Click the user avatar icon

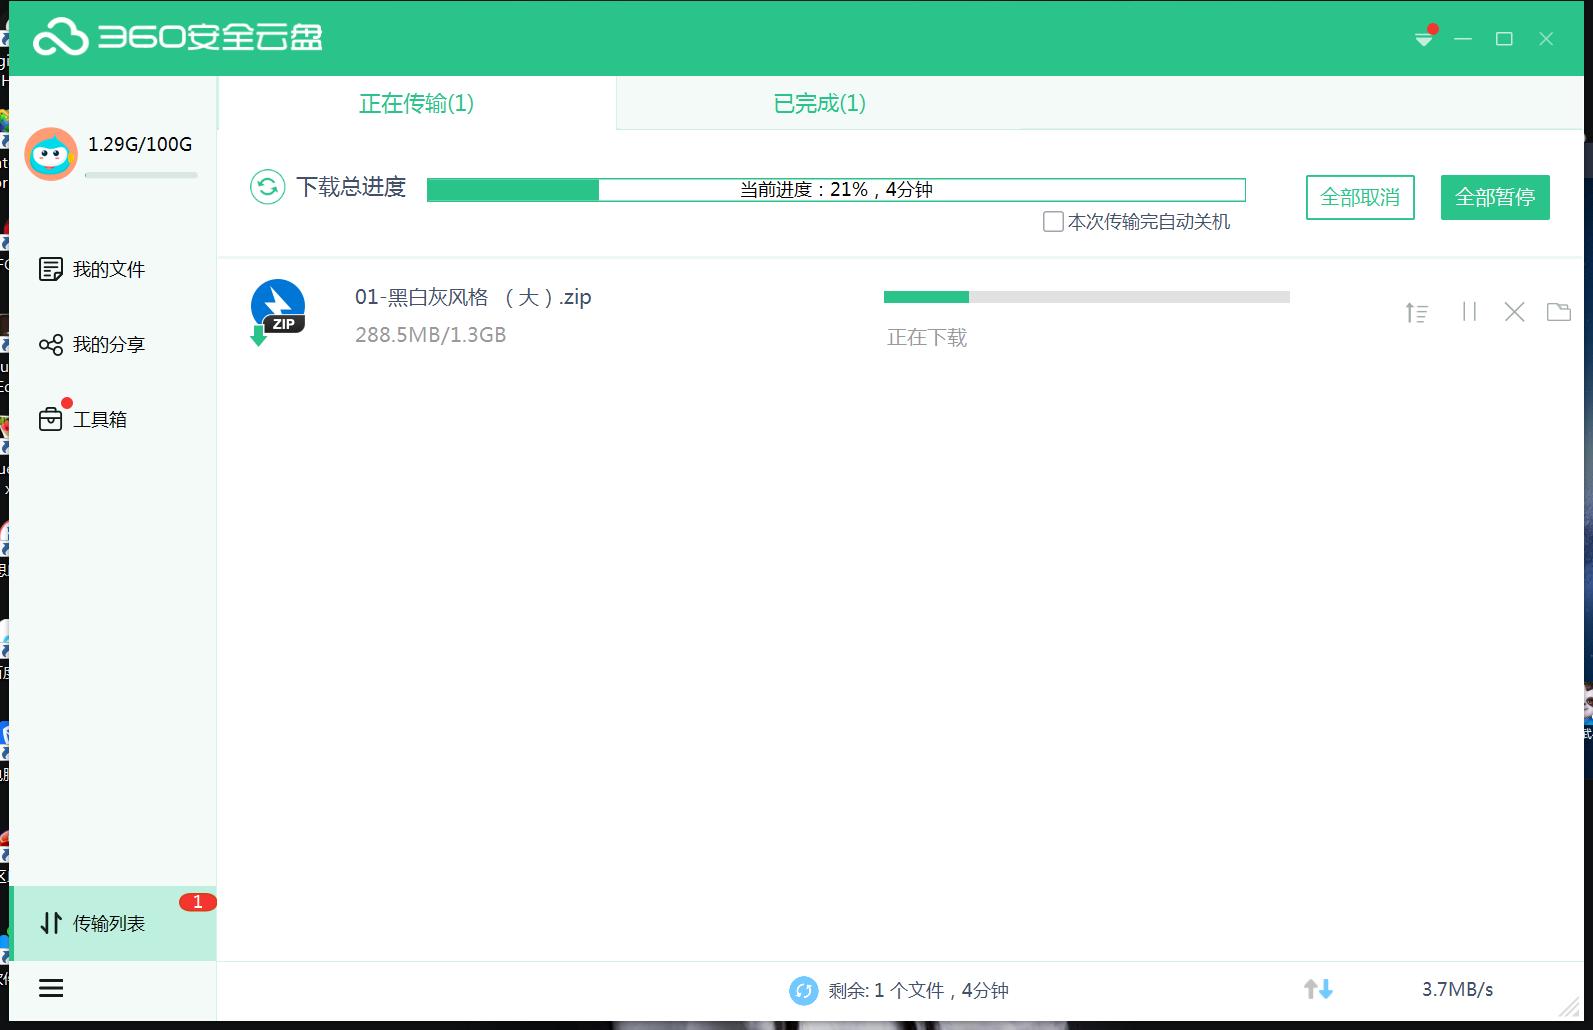coord(51,154)
